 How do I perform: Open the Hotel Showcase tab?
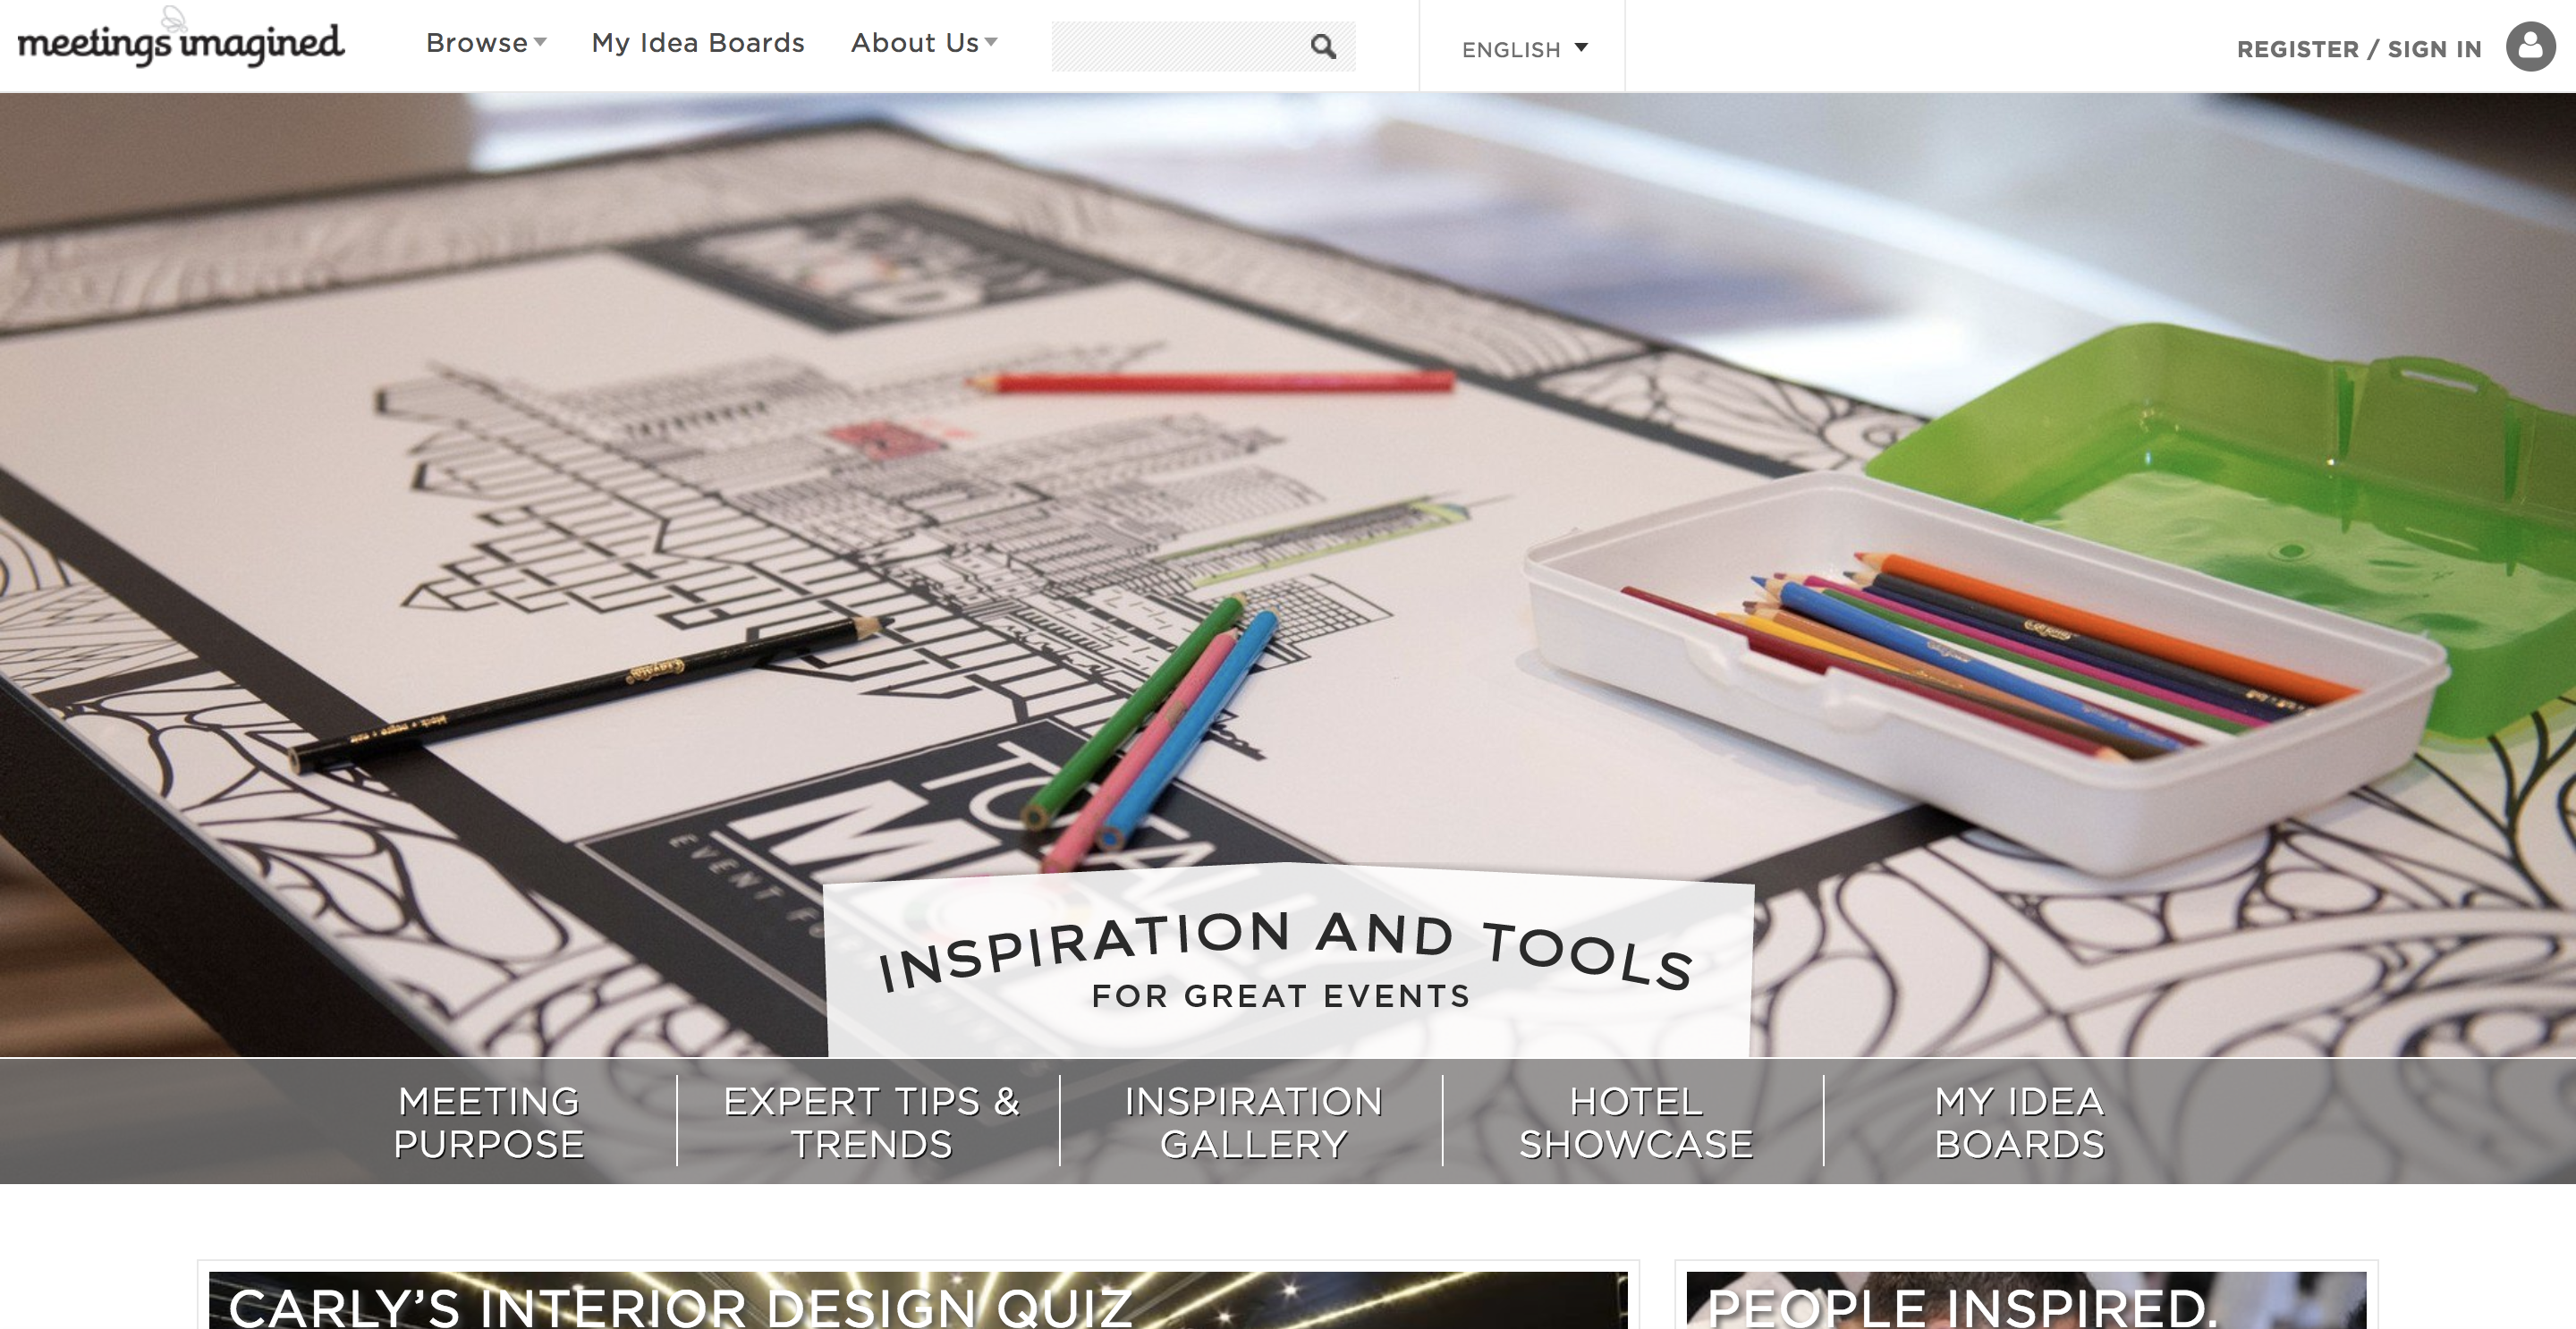[x=1635, y=1122]
